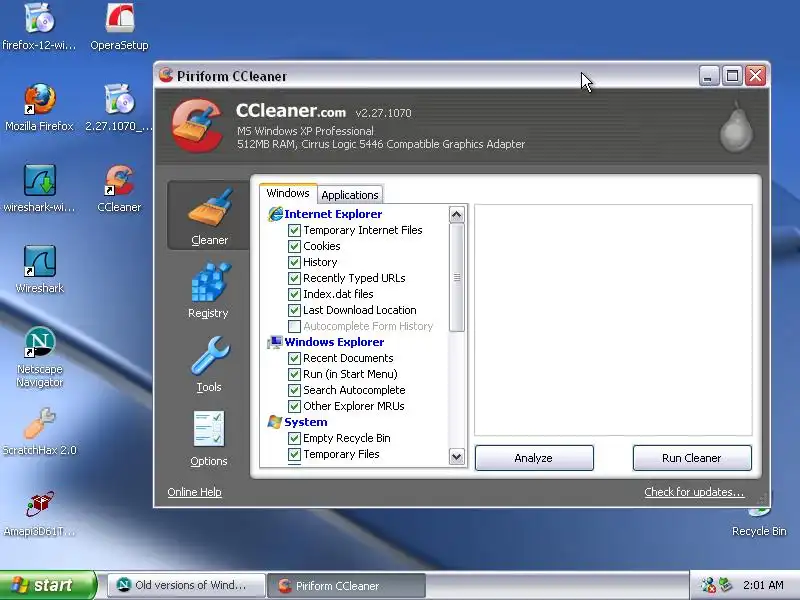The height and width of the screenshot is (600, 800).
Task: Switch to the Applications tab
Action: coord(350,195)
